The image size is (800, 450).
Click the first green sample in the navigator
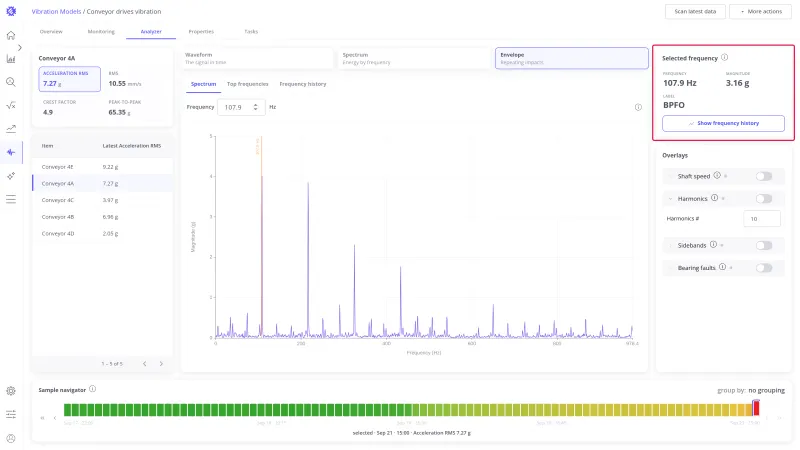[67, 409]
